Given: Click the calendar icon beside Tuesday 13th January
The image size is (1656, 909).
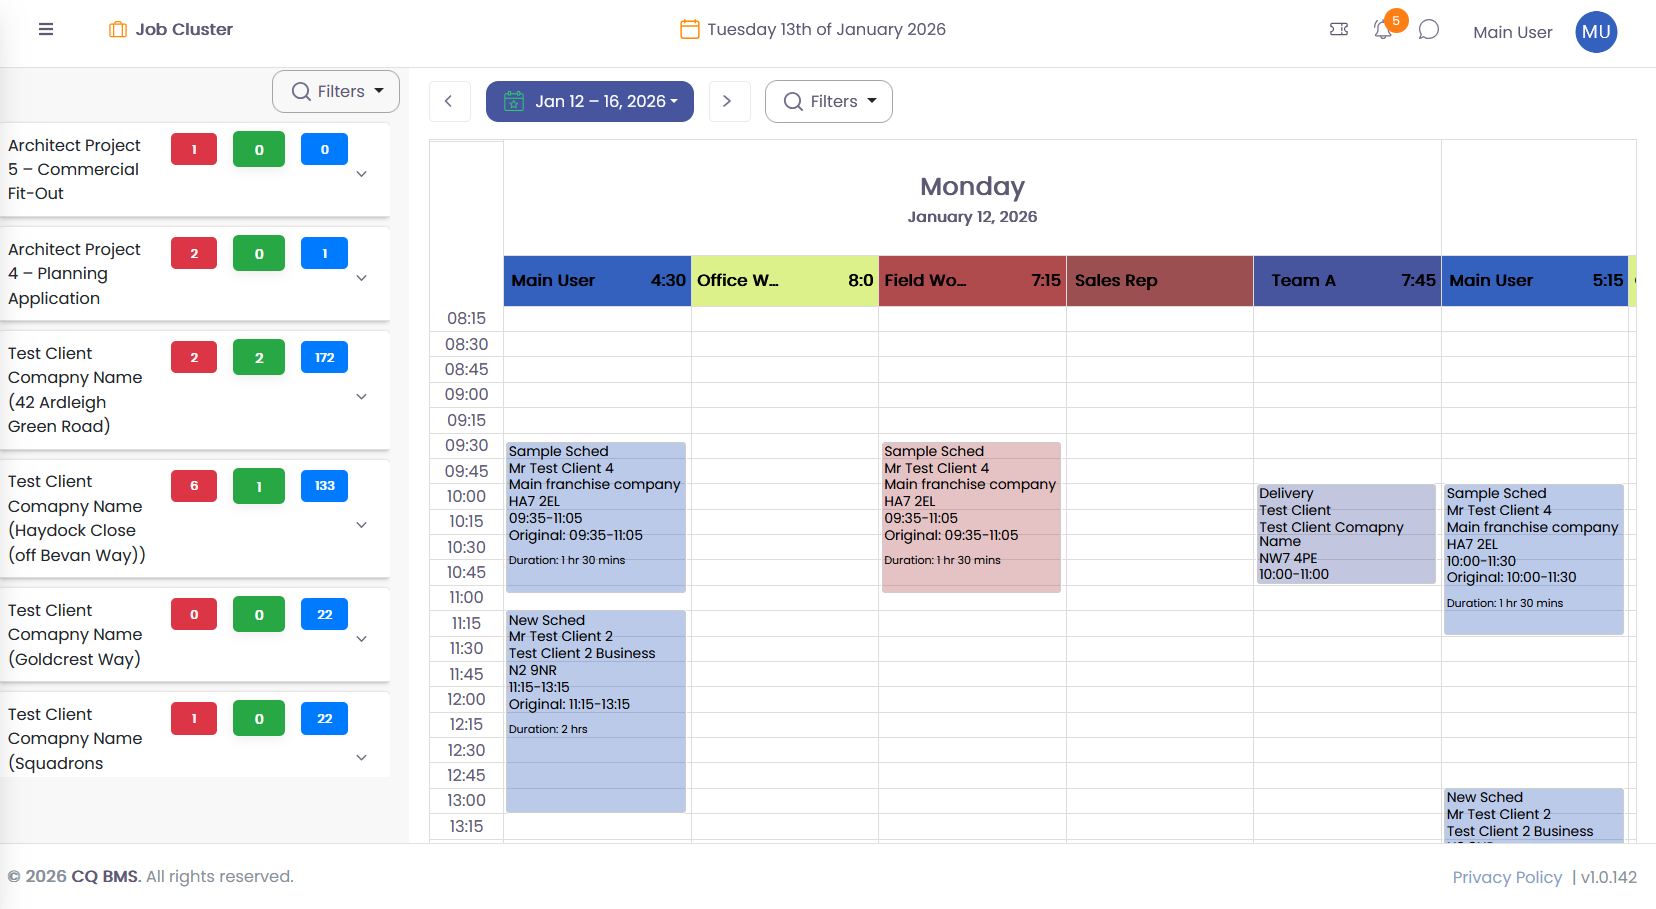Looking at the screenshot, I should pyautogui.click(x=689, y=29).
